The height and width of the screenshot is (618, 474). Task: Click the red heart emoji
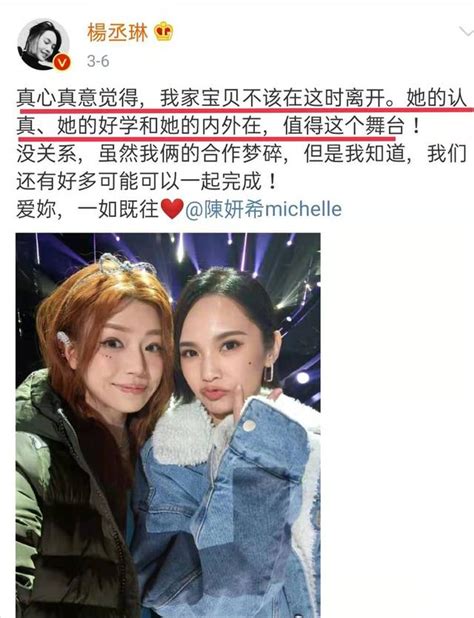[x=172, y=209]
